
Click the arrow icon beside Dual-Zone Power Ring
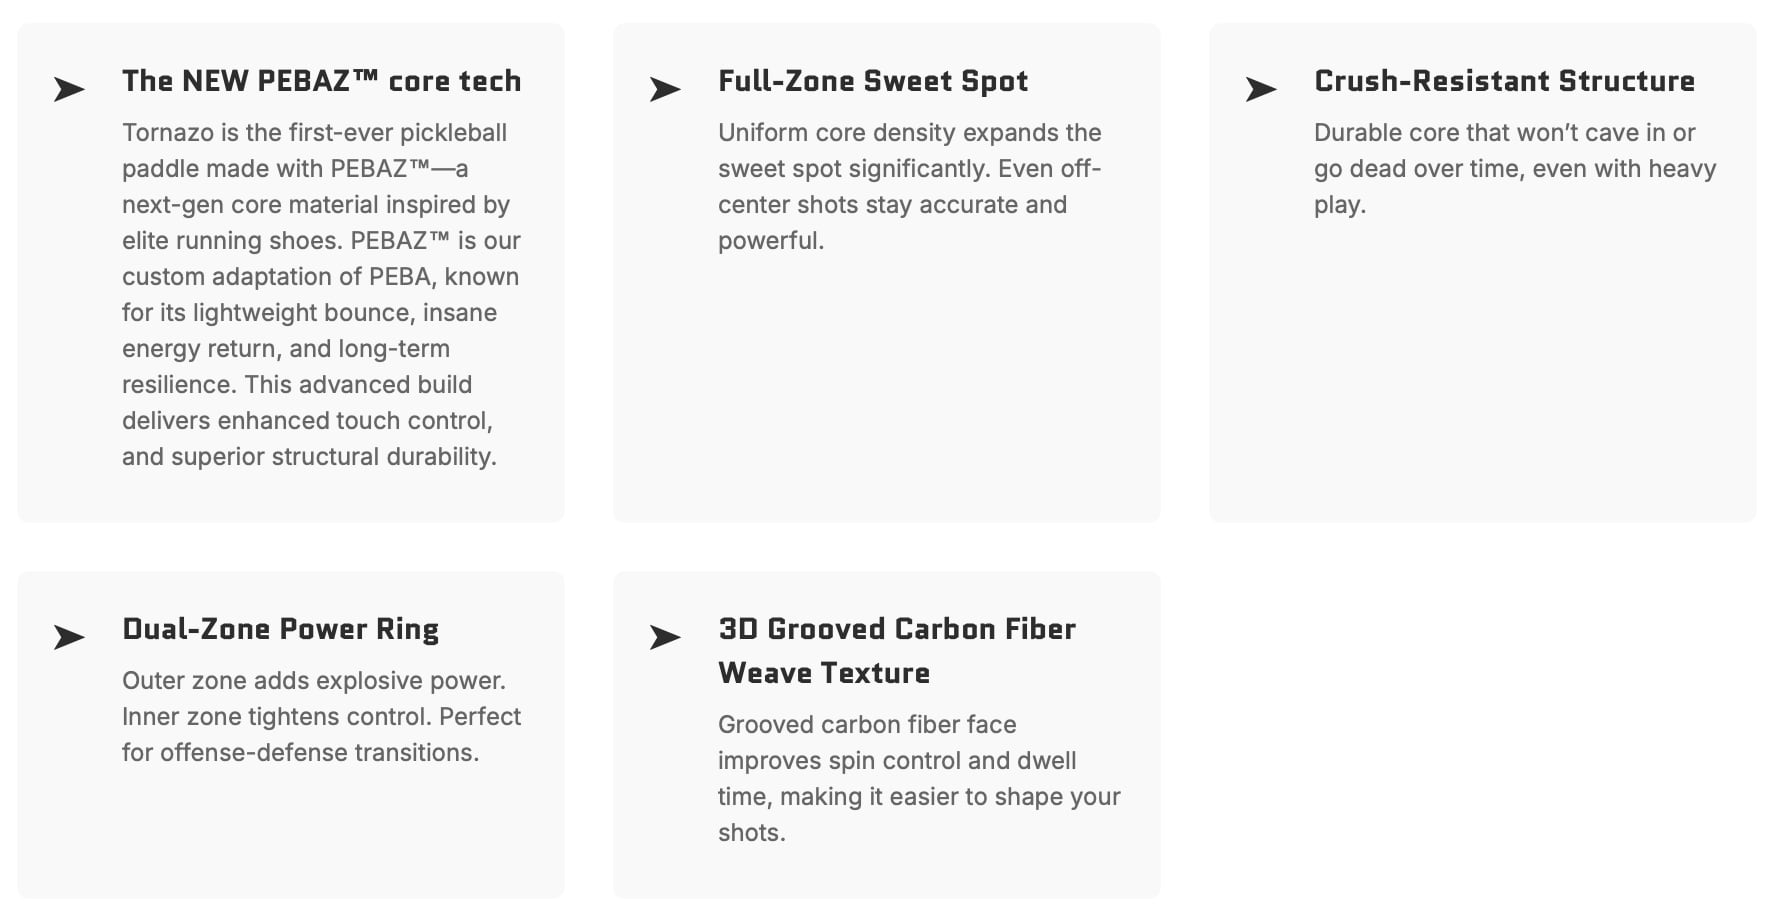point(69,638)
